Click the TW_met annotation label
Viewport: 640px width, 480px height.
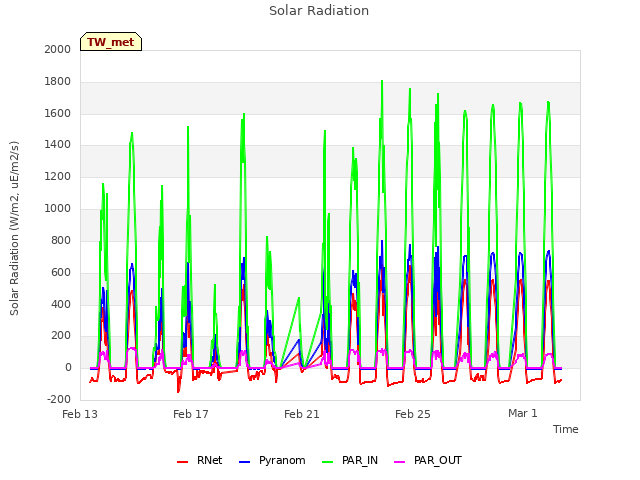coord(111,42)
